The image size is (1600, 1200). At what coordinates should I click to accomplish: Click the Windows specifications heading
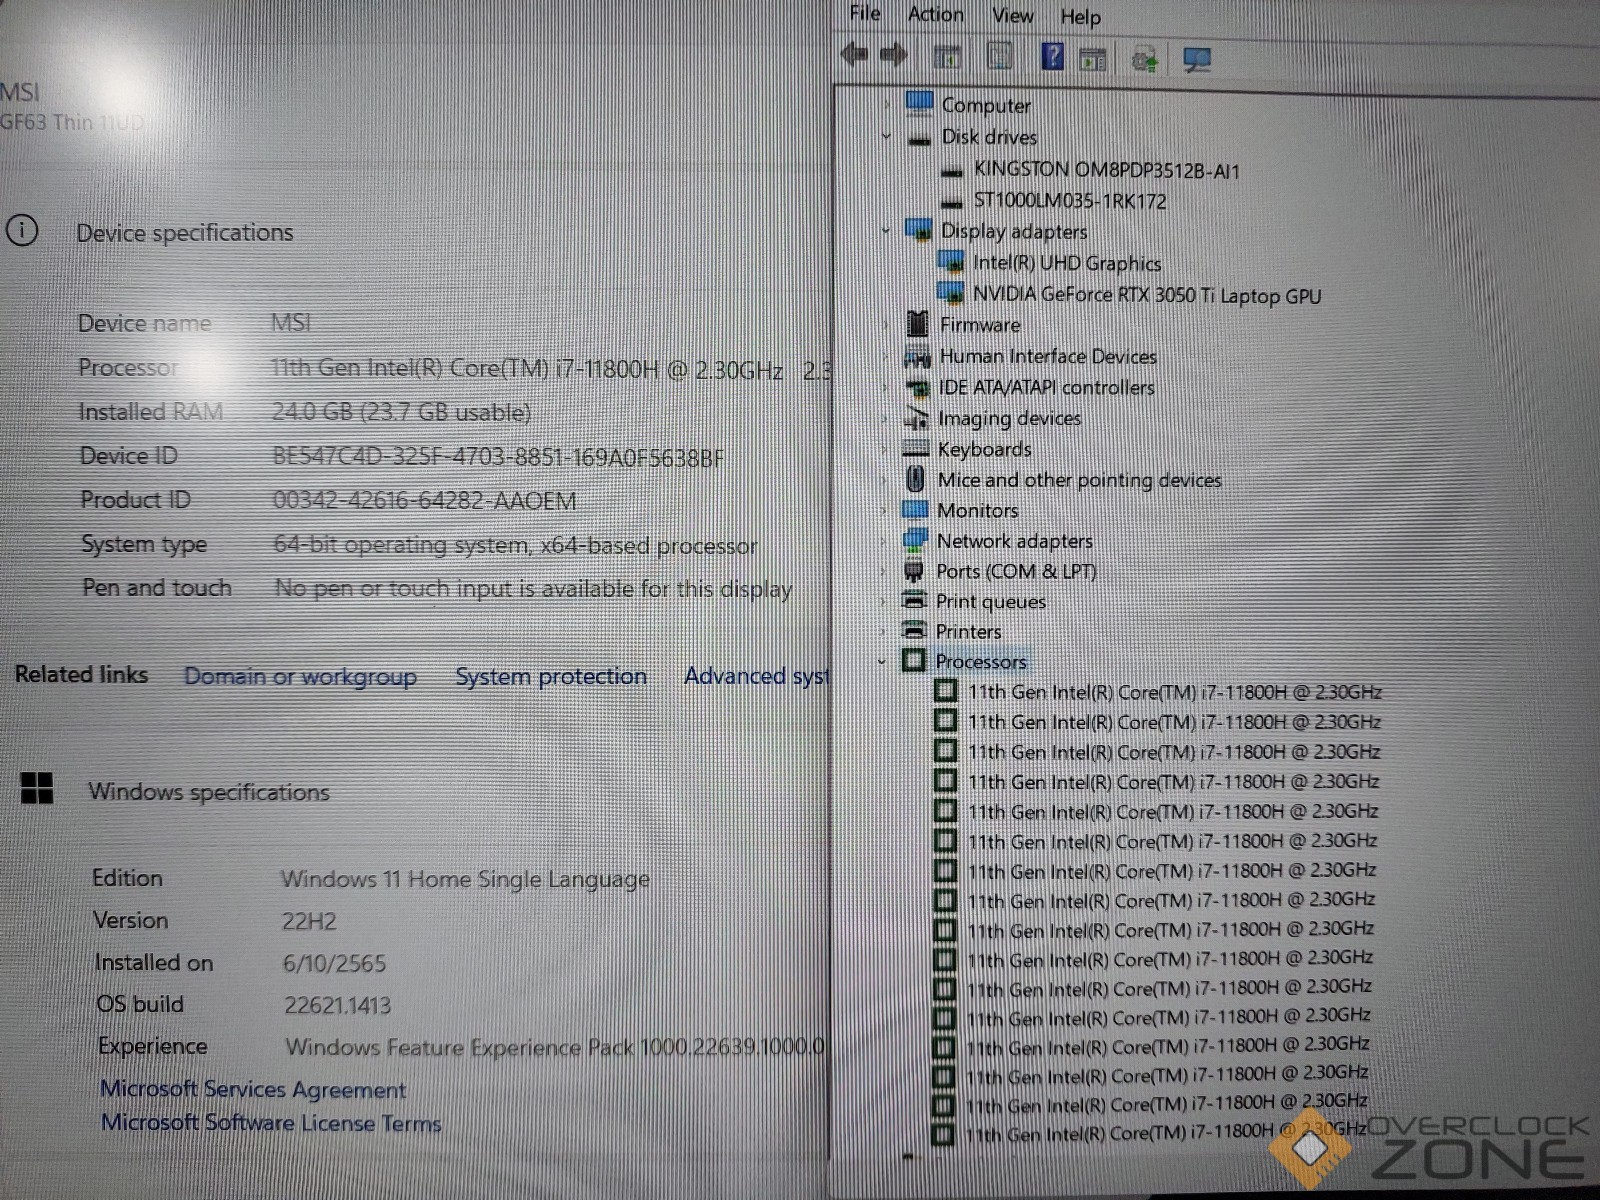(x=209, y=792)
